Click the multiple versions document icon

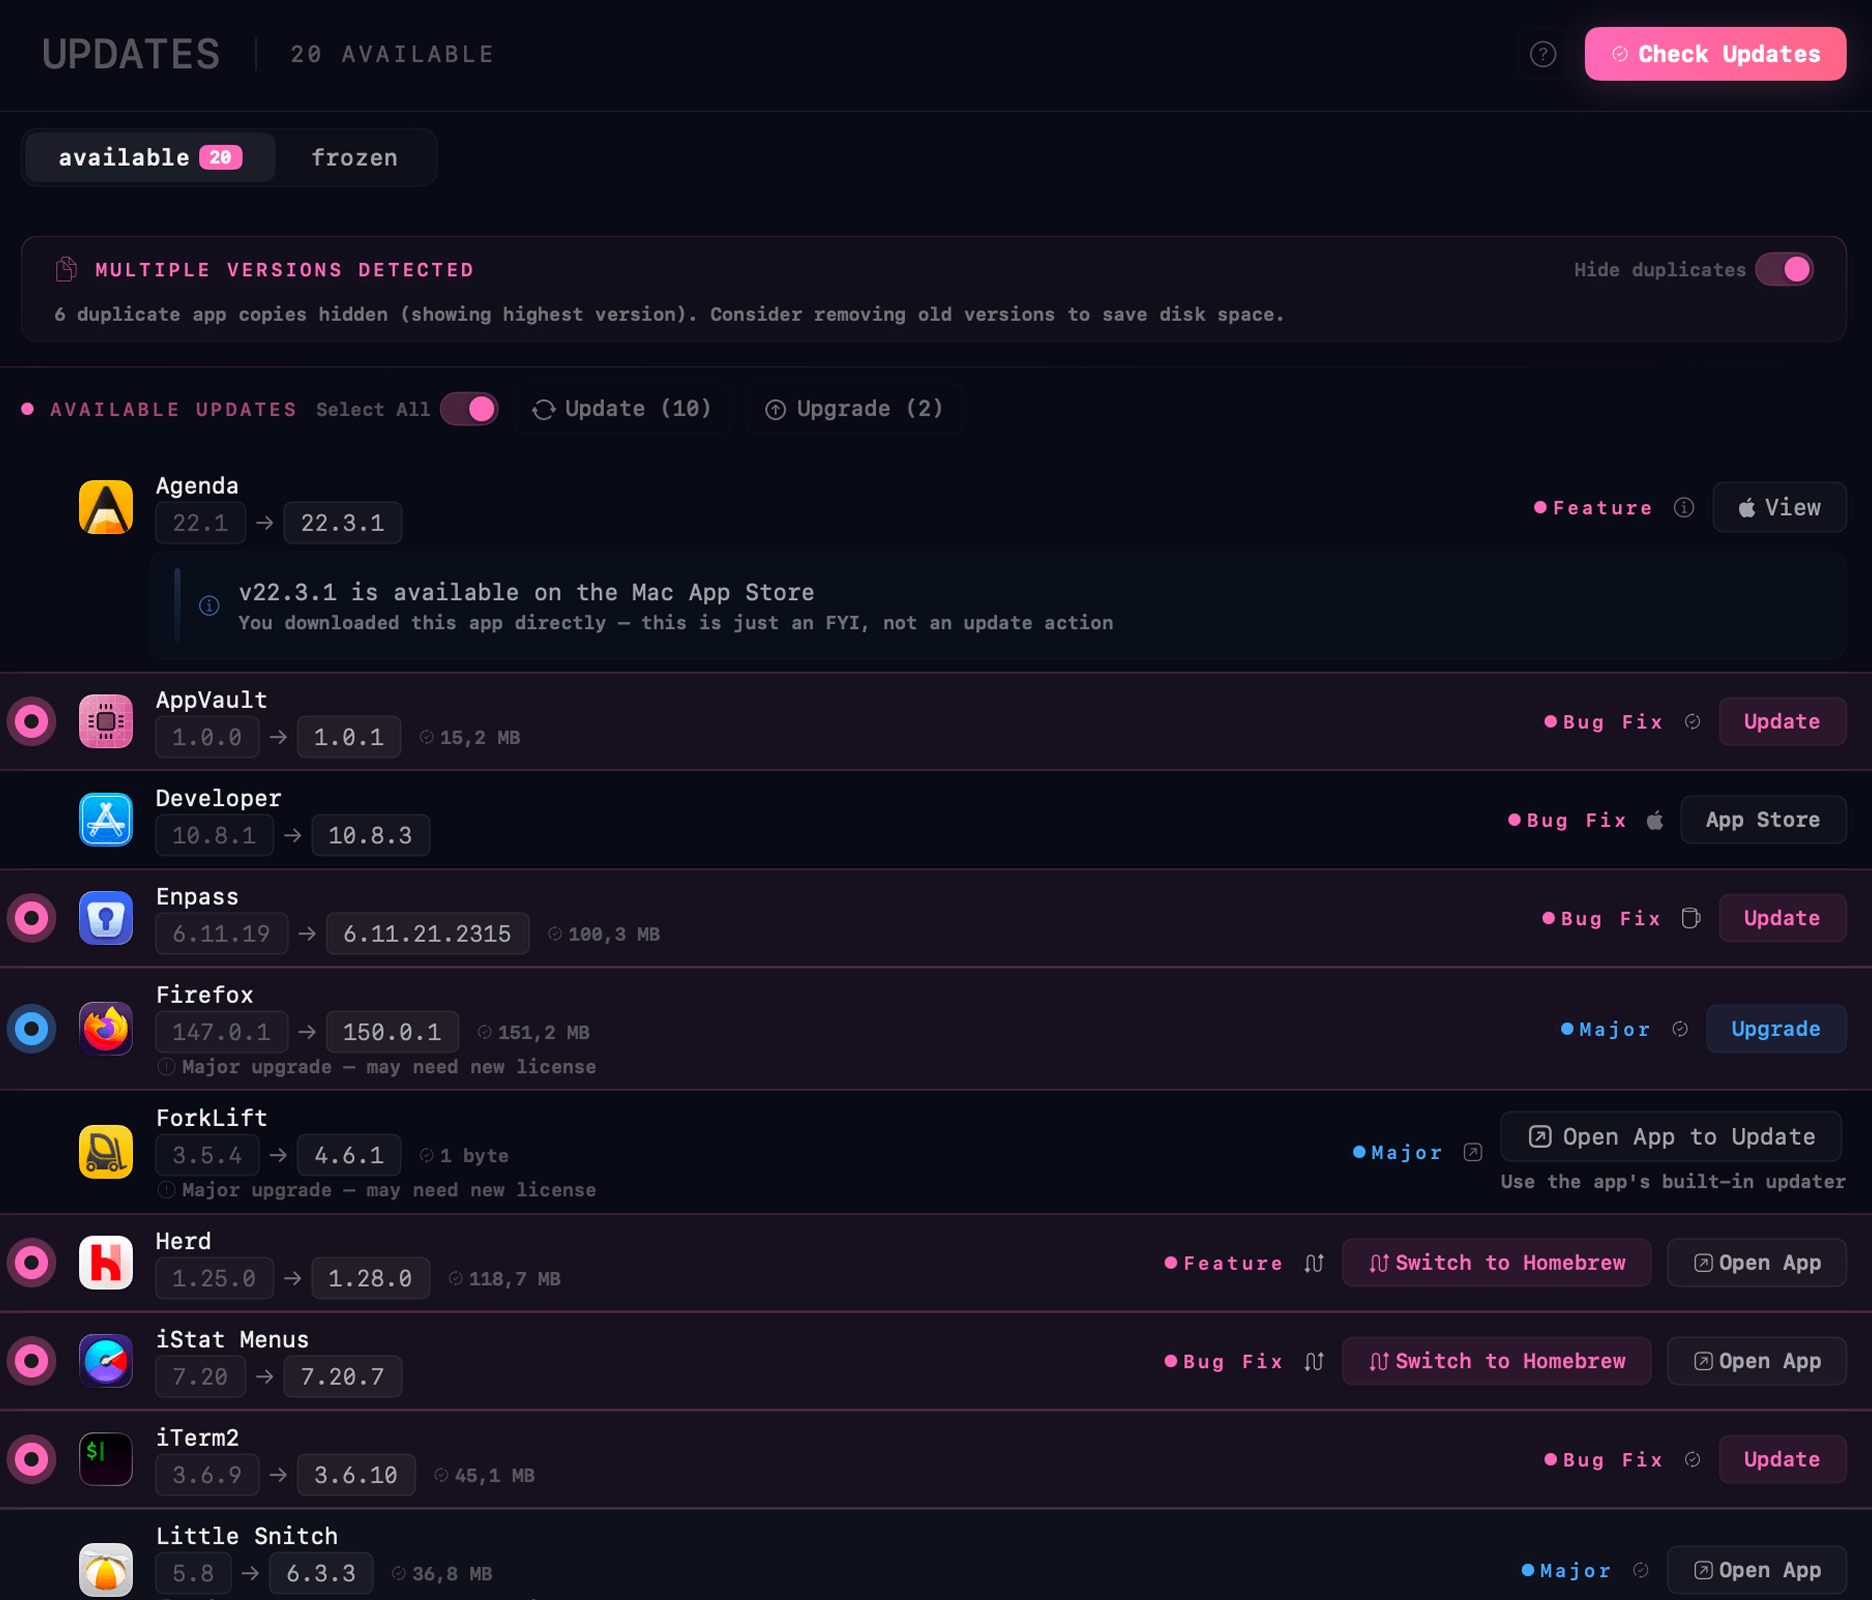click(x=66, y=269)
